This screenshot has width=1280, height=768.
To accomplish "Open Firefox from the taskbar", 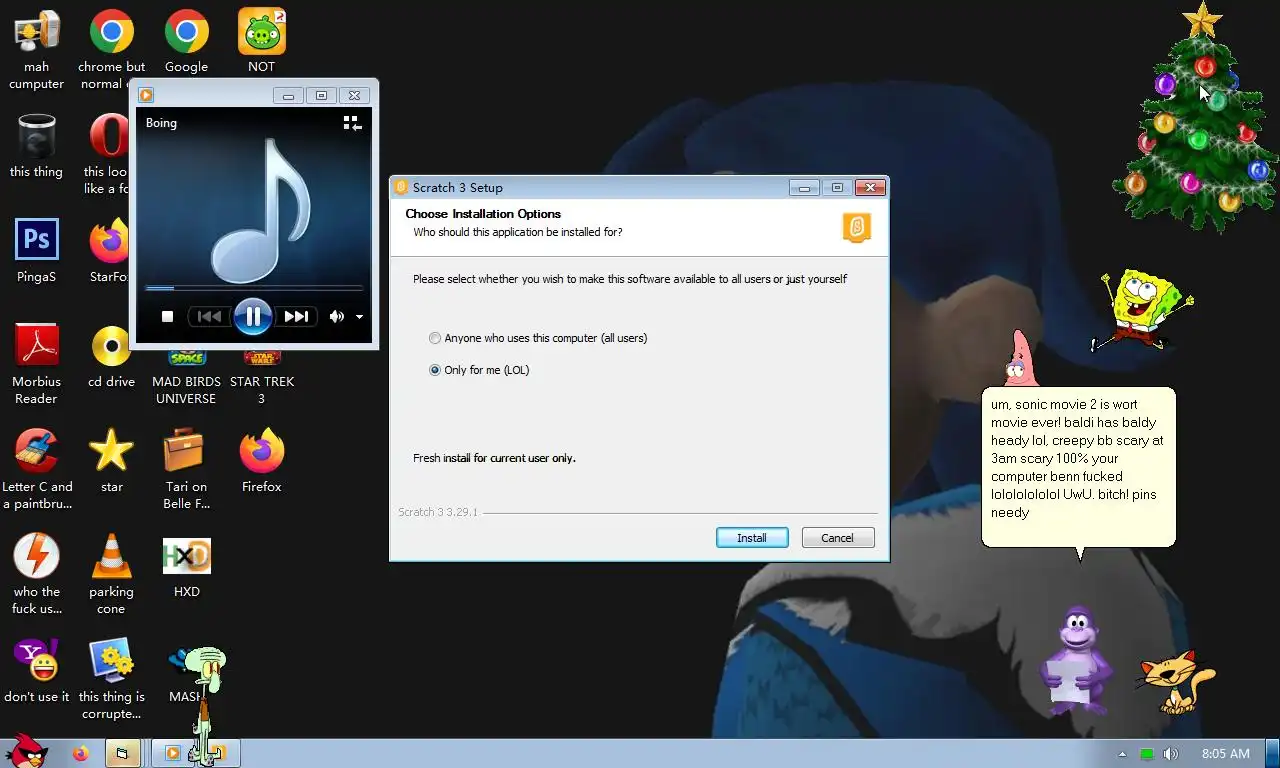I will 81,754.
